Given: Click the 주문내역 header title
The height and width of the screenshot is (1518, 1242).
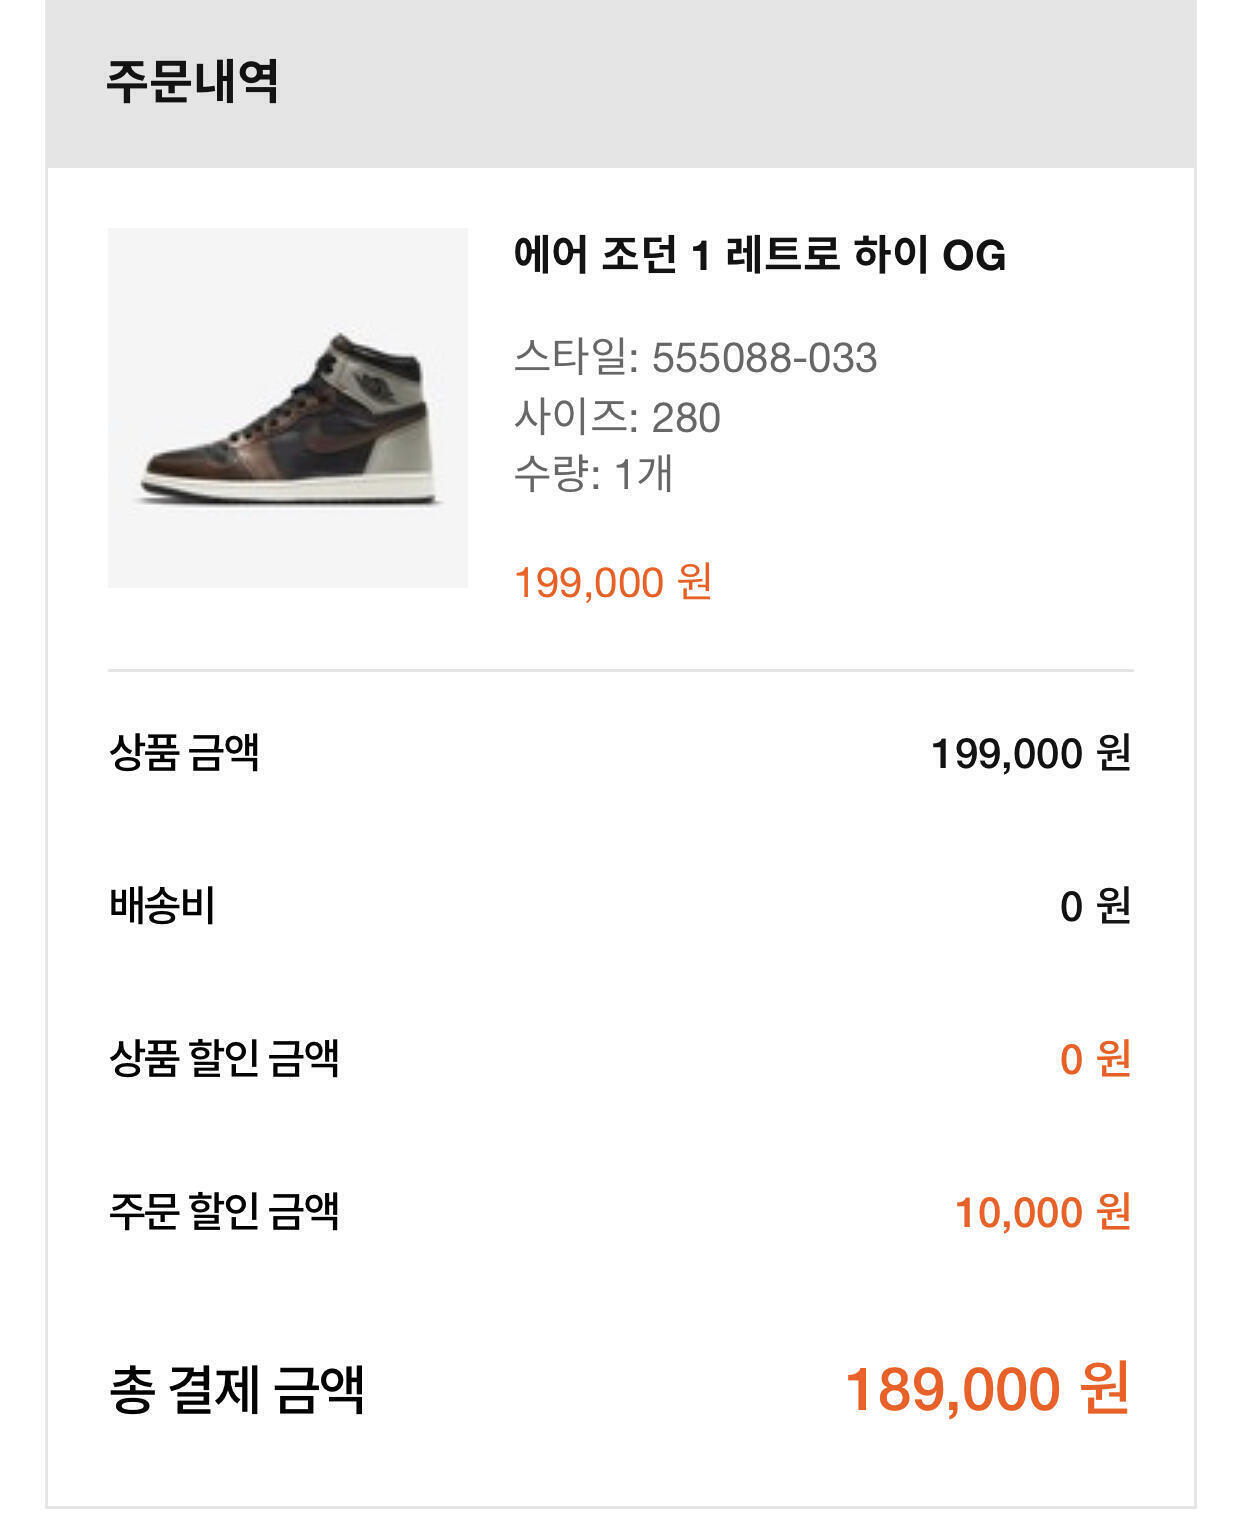Looking at the screenshot, I should 192,81.
